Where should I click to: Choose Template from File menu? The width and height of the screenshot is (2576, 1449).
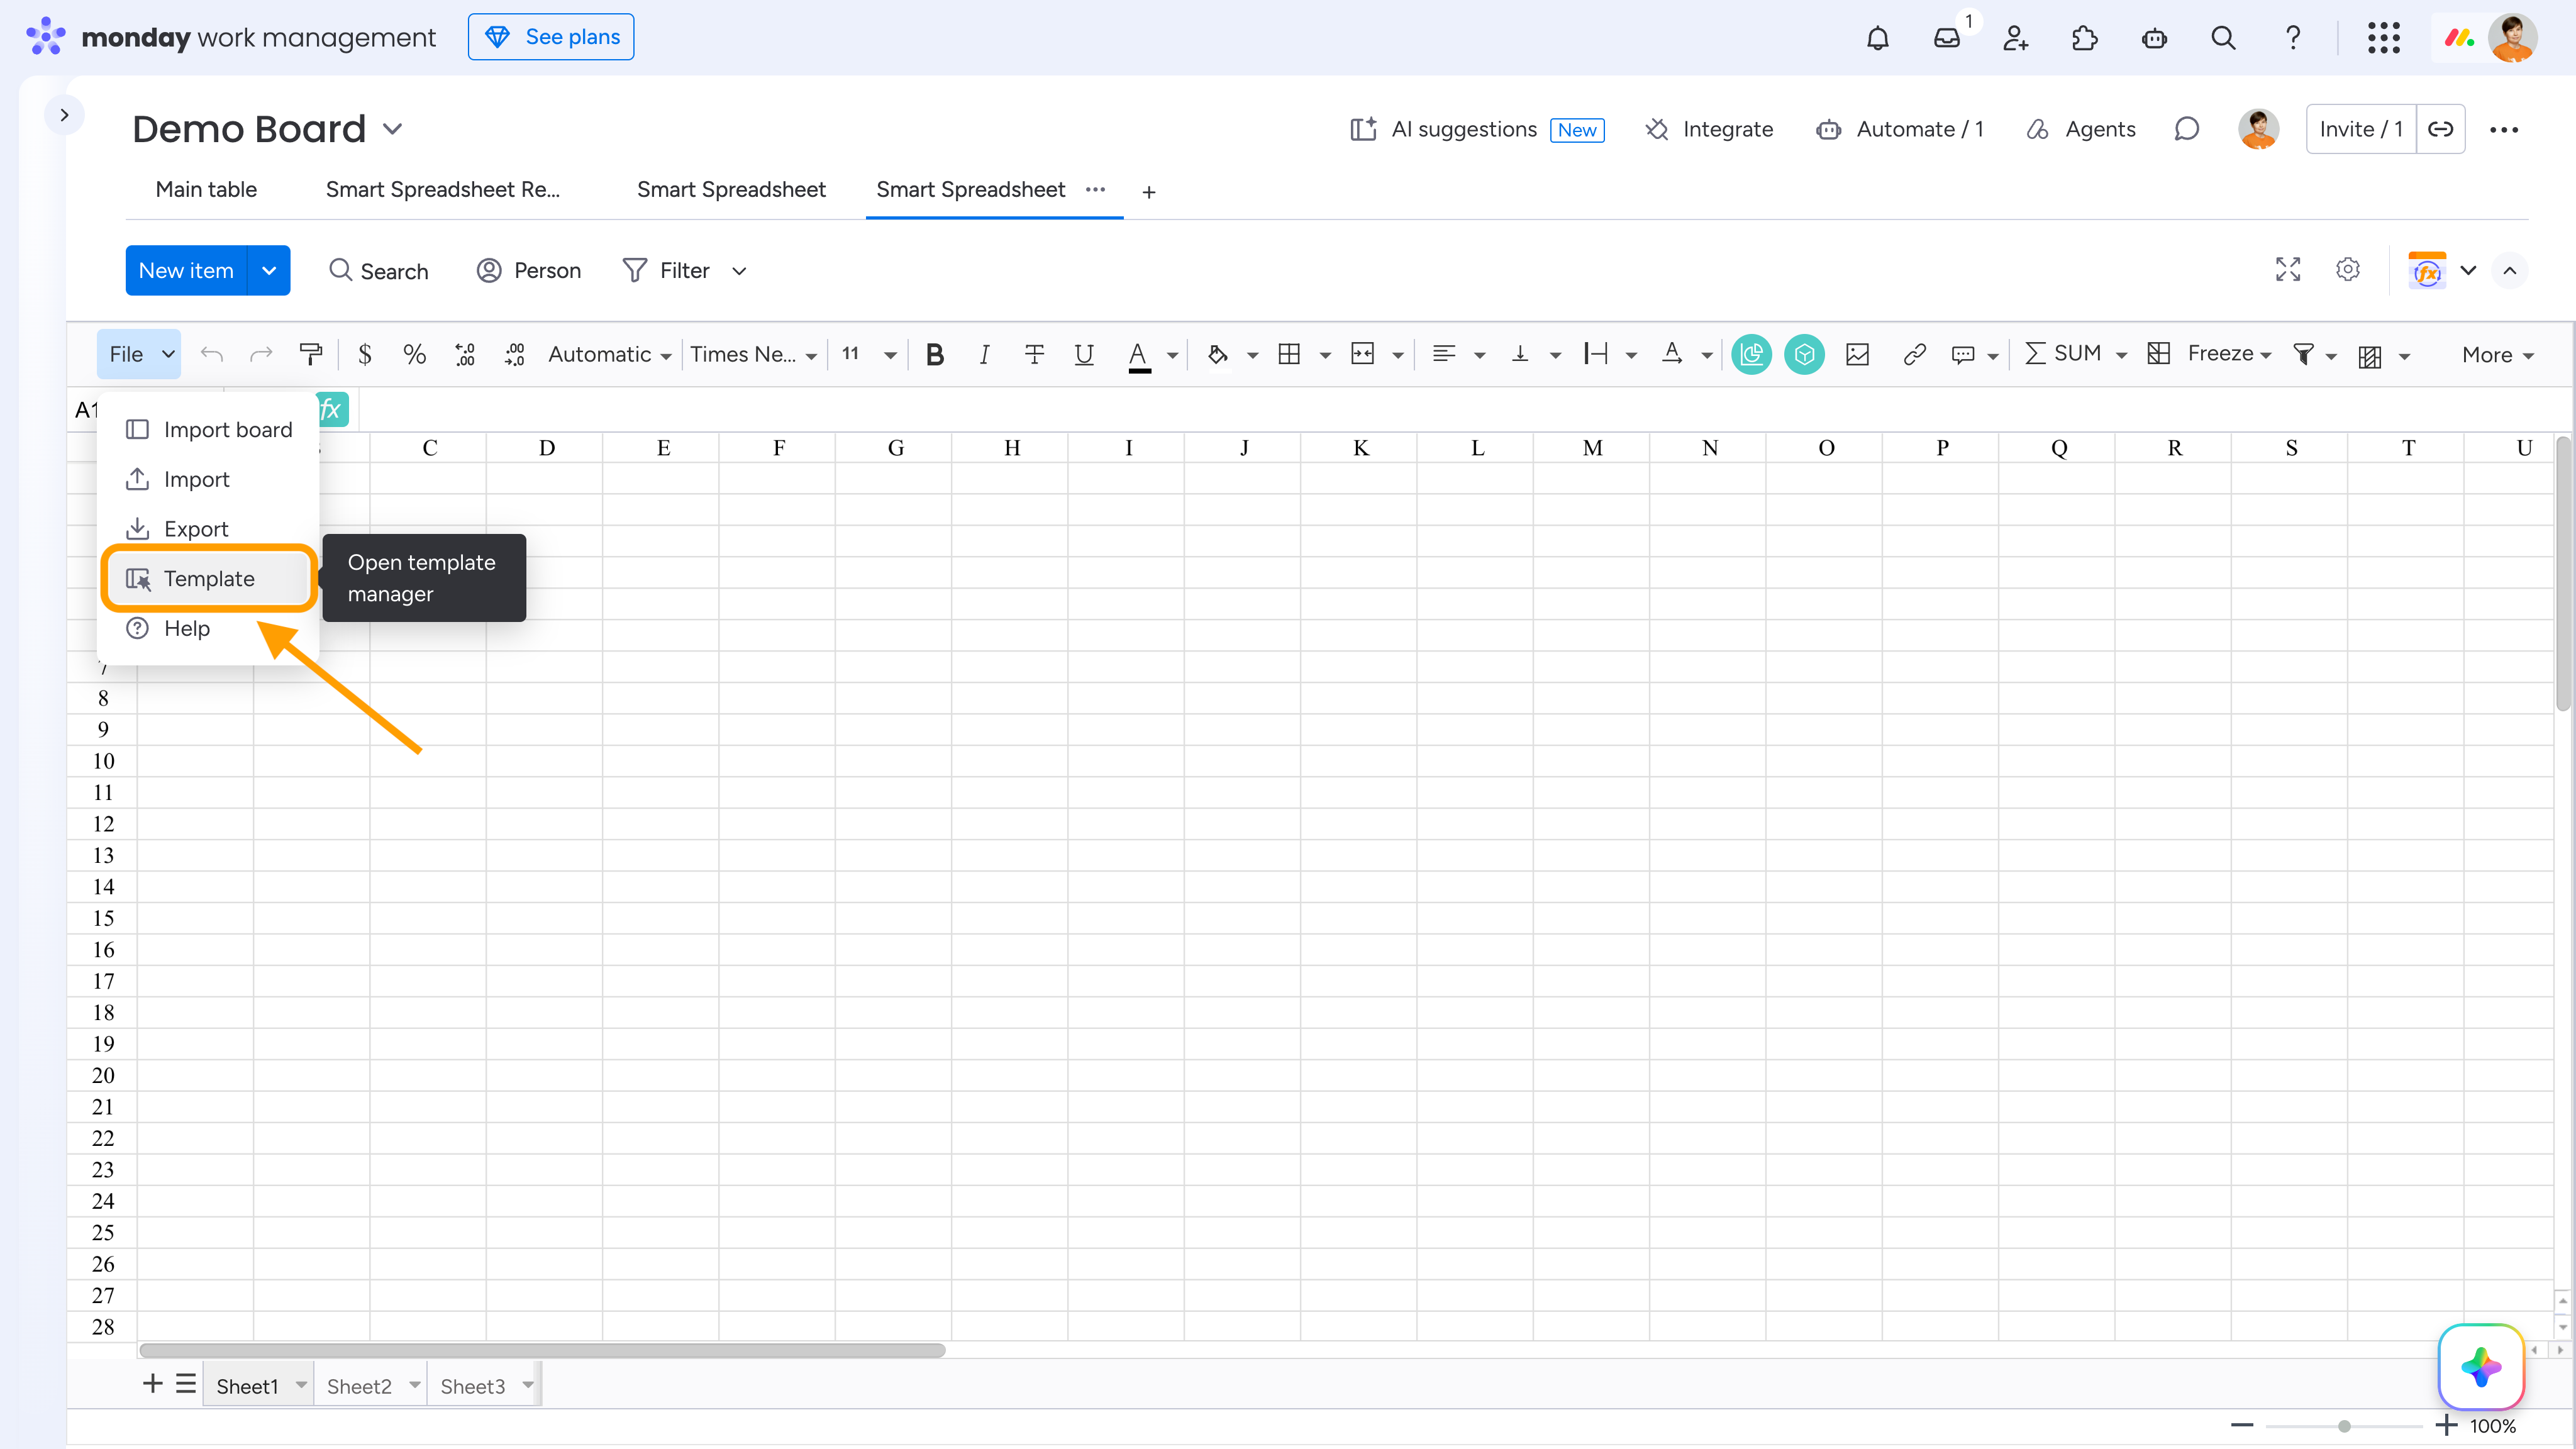pyautogui.click(x=209, y=579)
